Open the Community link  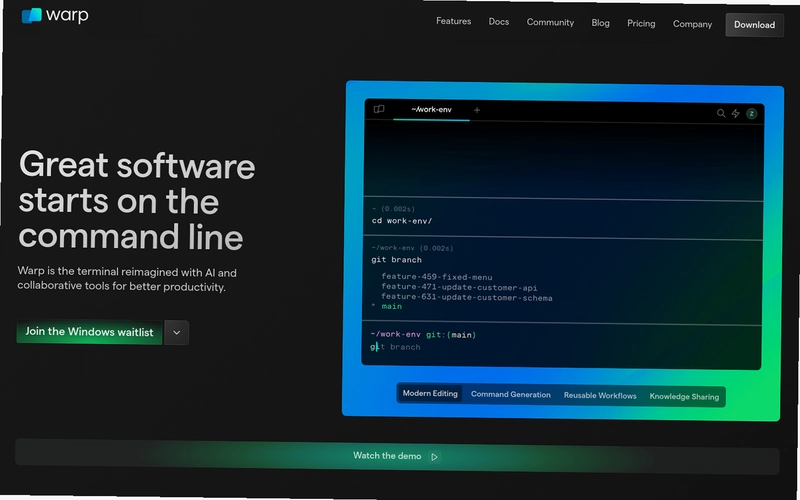(x=550, y=22)
